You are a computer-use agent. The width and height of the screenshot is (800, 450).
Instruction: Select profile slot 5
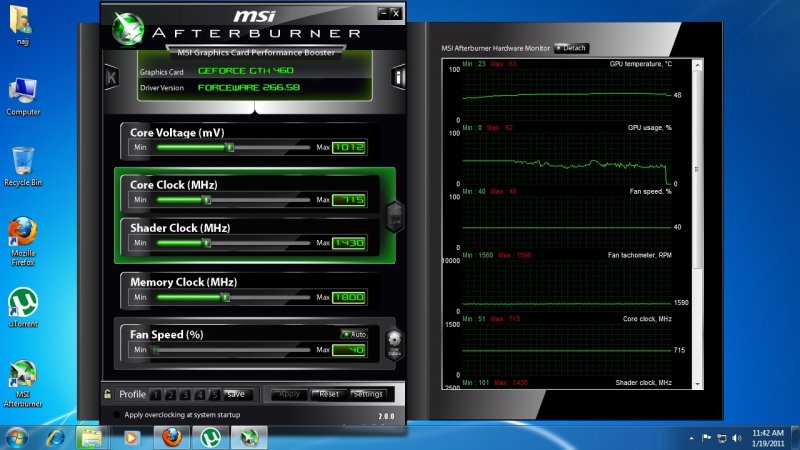coord(214,394)
